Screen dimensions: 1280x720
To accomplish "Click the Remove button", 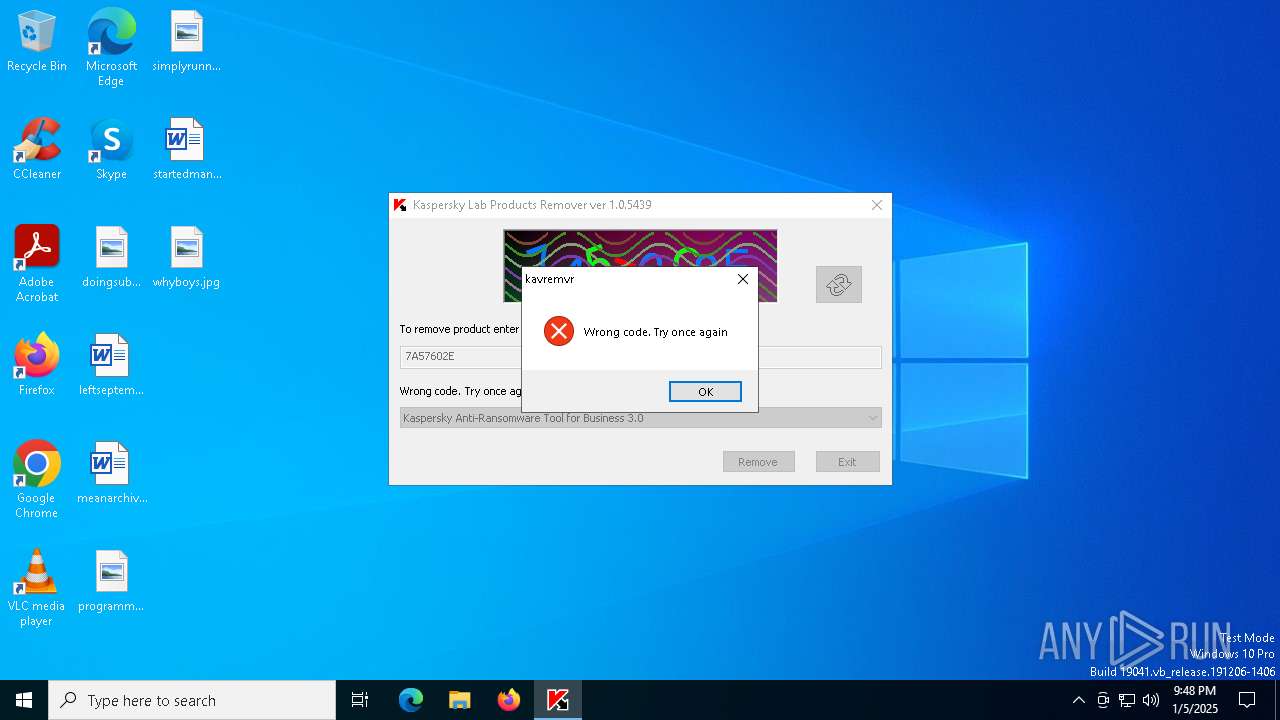I will click(x=759, y=462).
